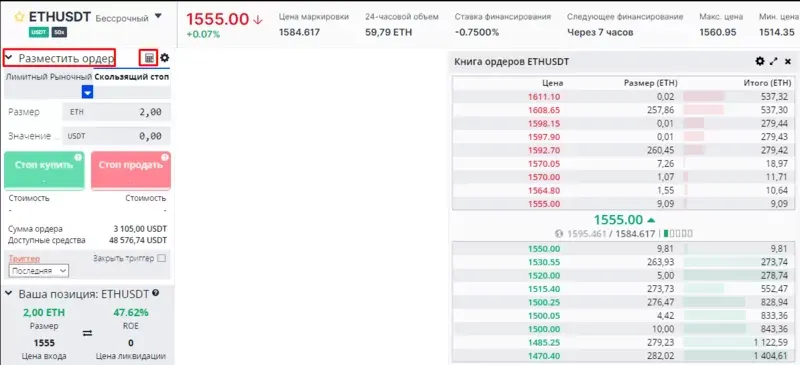Click bid price 1530.55
This screenshot has height=365, width=800.
[x=544, y=262]
